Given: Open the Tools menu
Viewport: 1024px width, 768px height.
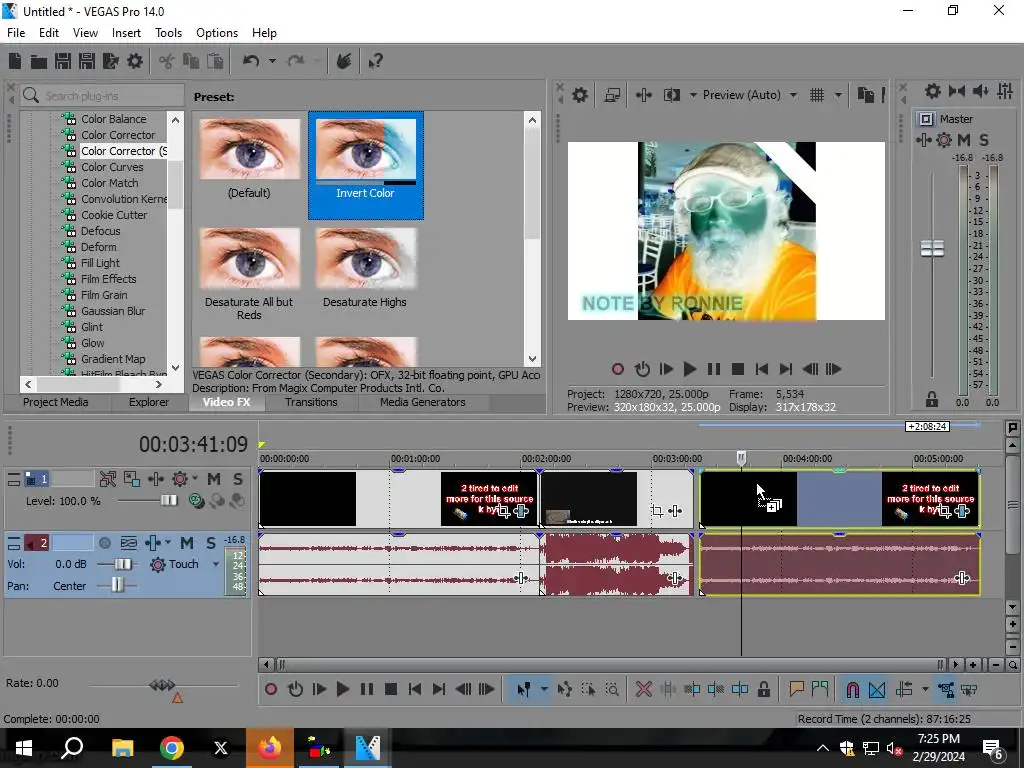Looking at the screenshot, I should (x=168, y=33).
